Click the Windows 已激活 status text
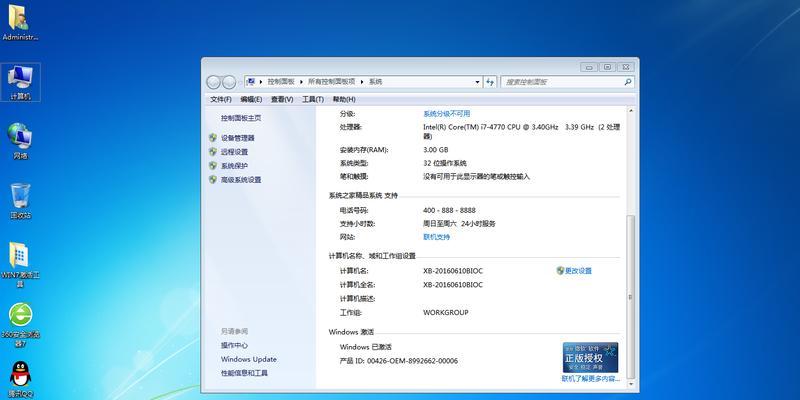800x400 pixels. 365,347
